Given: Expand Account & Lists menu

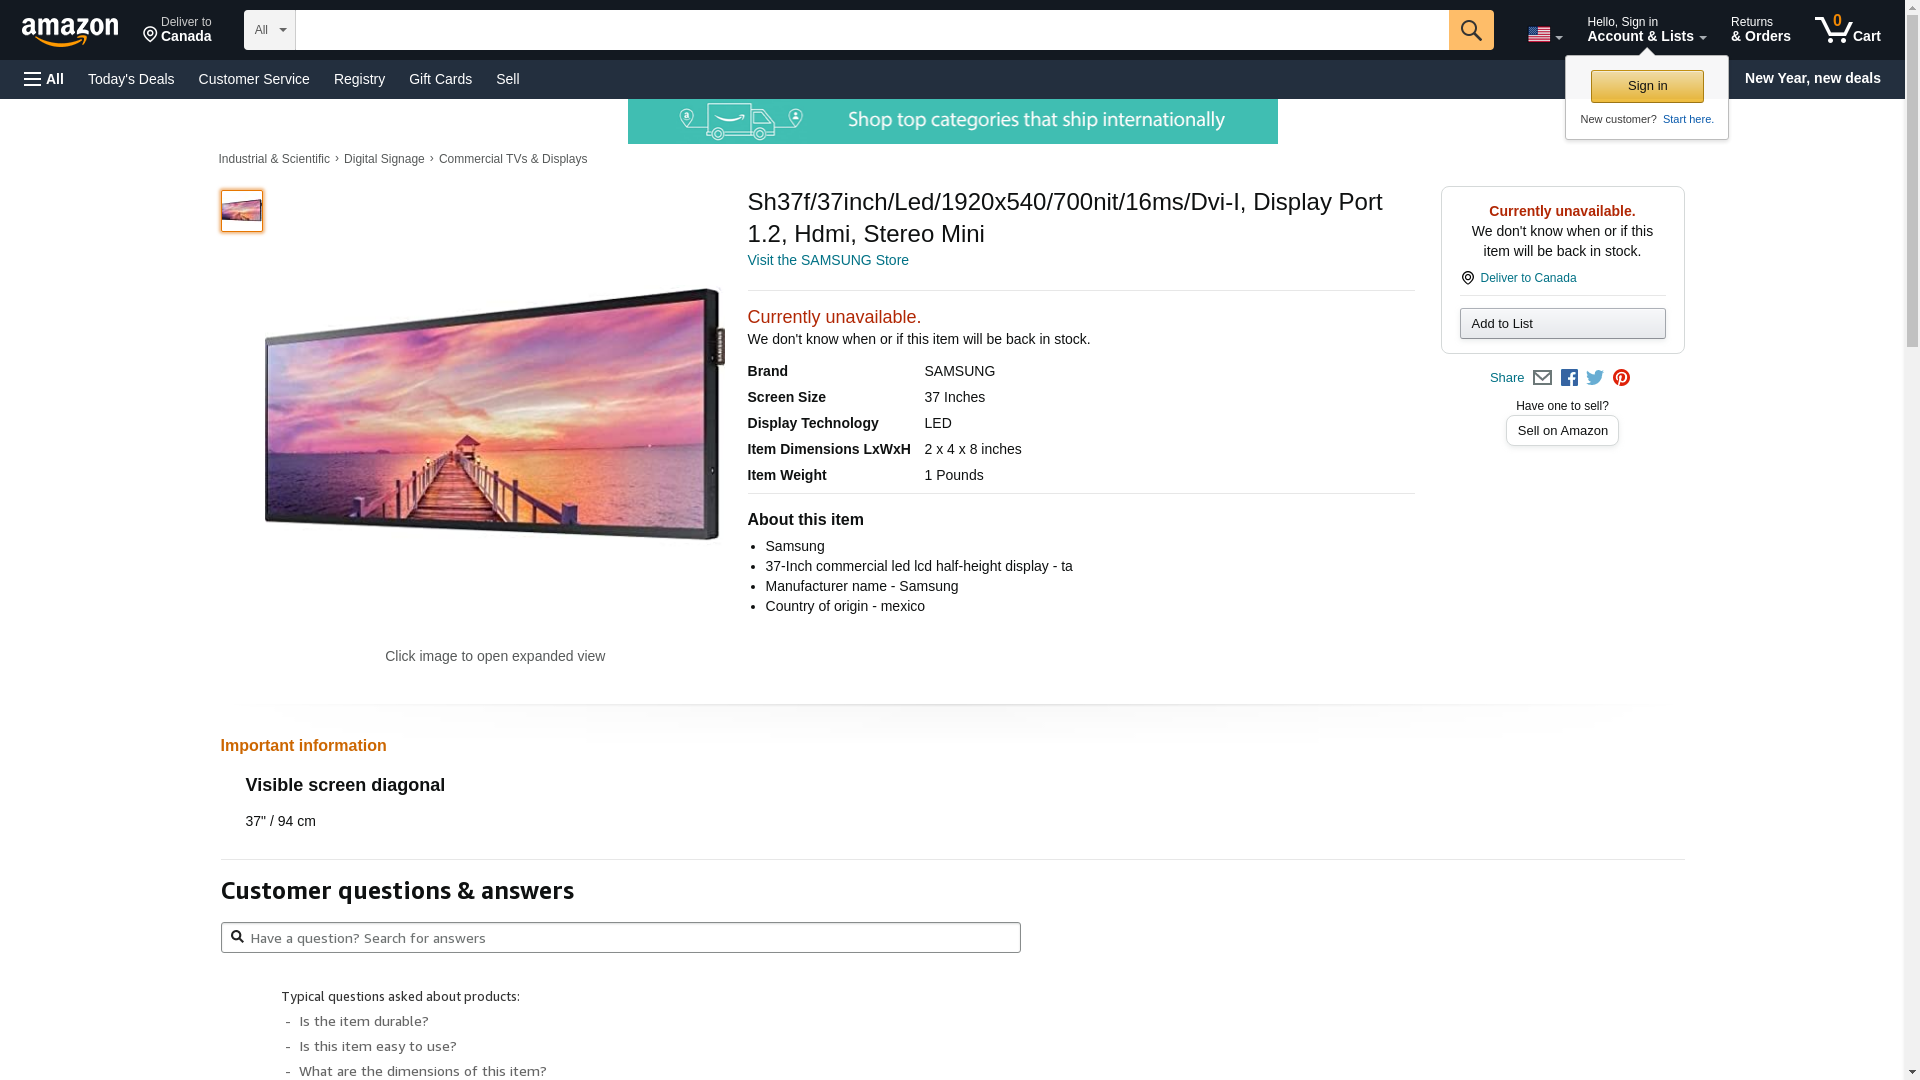Looking at the screenshot, I should click(x=1646, y=30).
